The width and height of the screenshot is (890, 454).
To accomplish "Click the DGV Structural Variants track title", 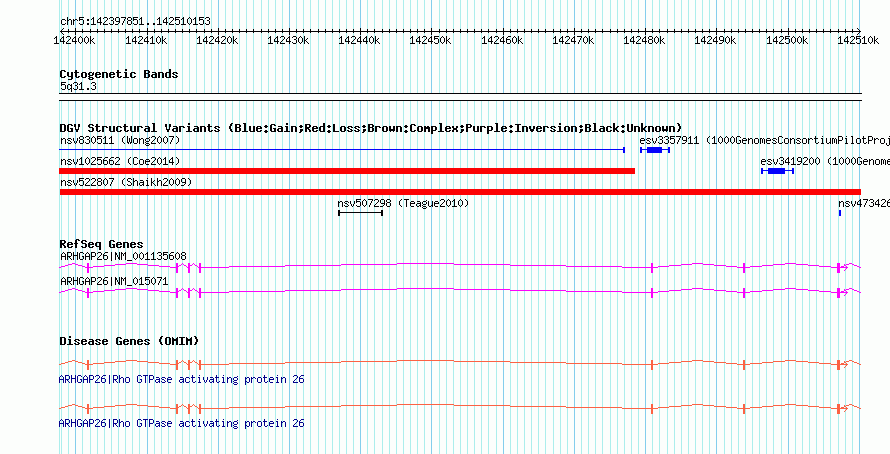I will pyautogui.click(x=371, y=128).
